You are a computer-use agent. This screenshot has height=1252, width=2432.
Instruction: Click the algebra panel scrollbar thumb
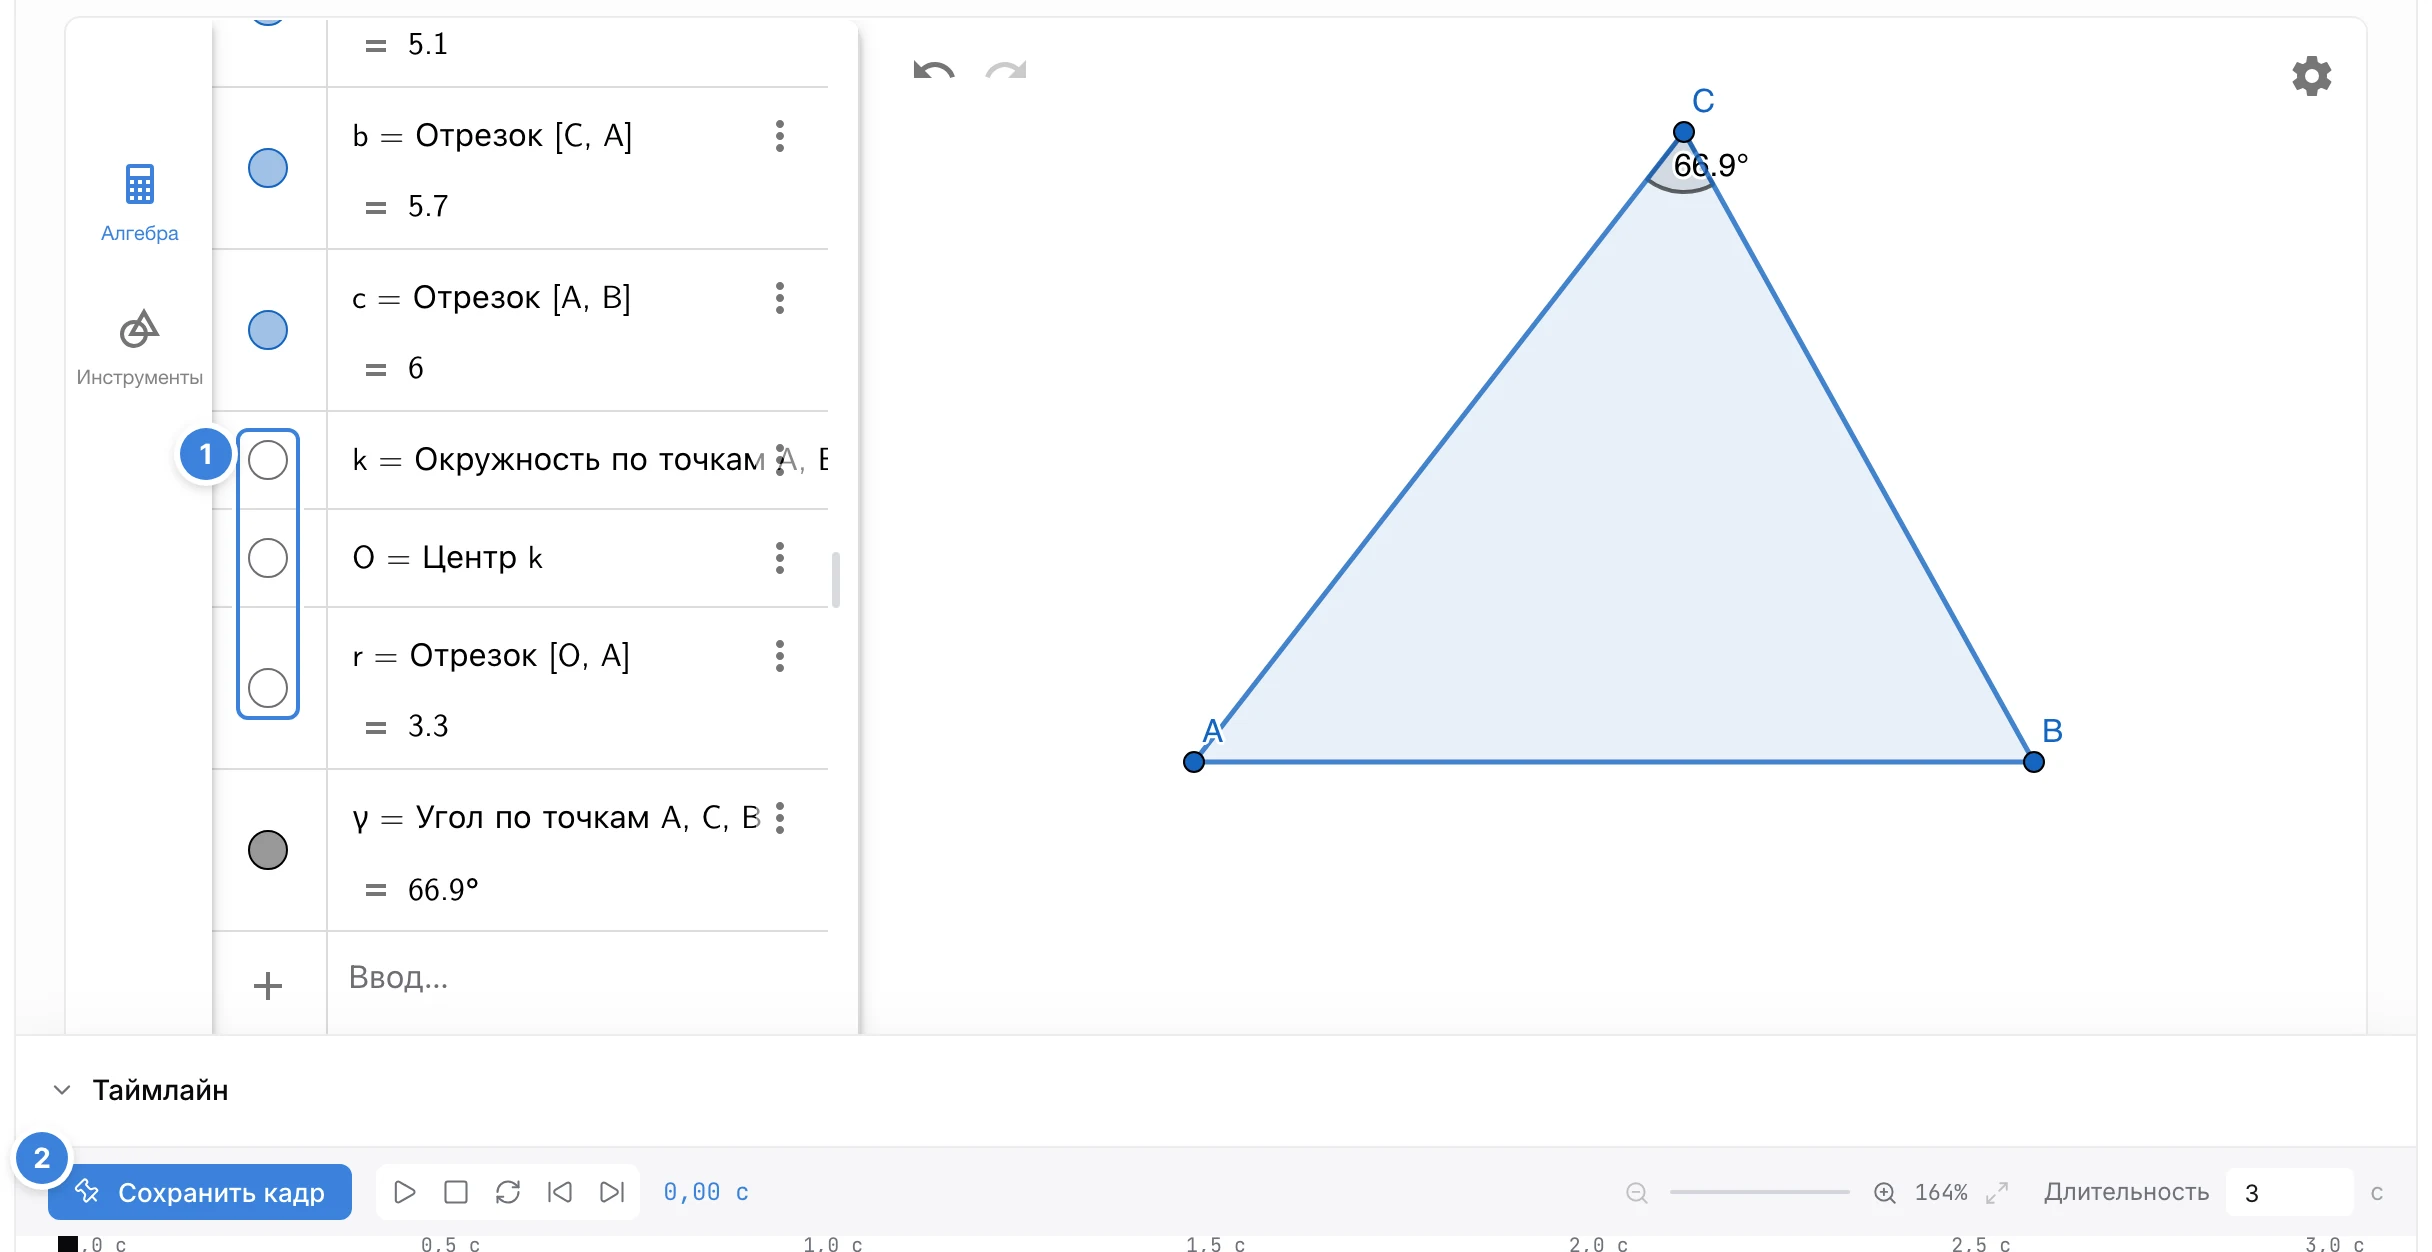pos(836,580)
